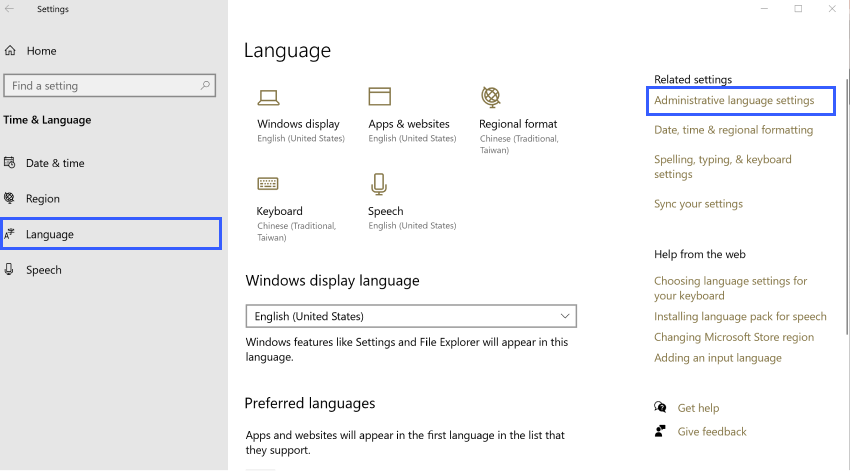Select the Regional format globe icon
This screenshot has height=471, width=850.
(x=490, y=97)
